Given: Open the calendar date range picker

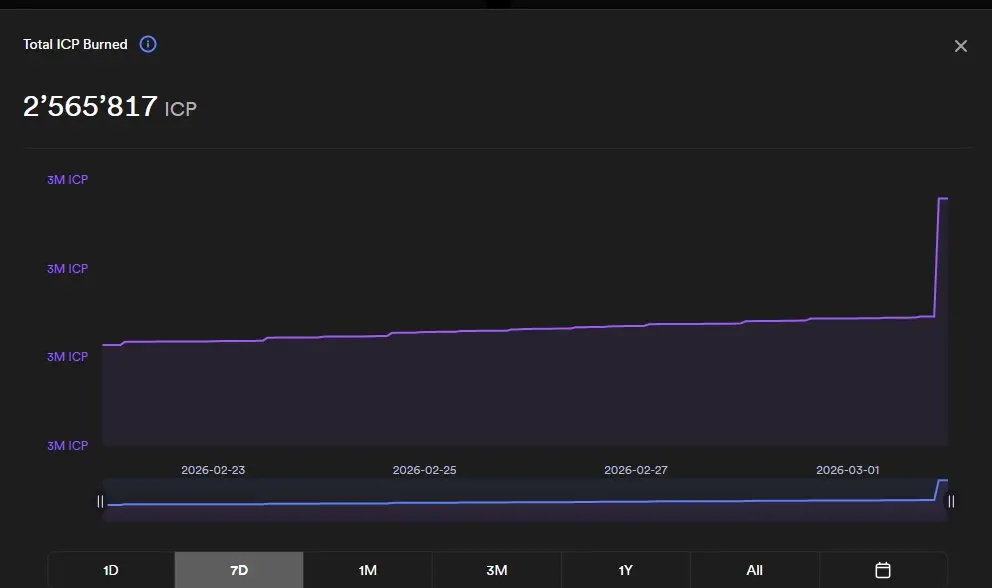Looking at the screenshot, I should click(x=883, y=570).
